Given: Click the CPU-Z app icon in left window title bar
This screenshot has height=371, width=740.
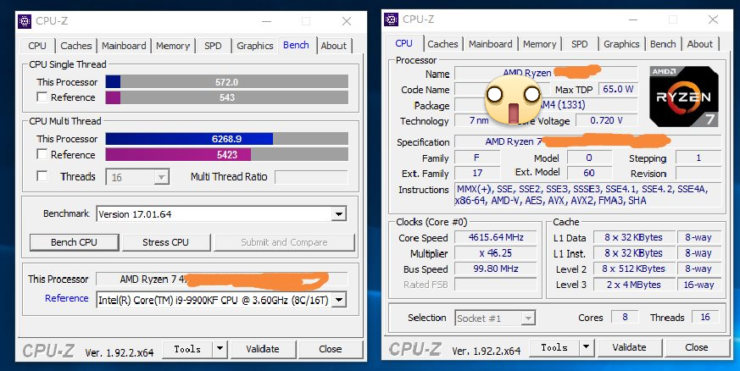Looking at the screenshot, I should tap(25, 21).
